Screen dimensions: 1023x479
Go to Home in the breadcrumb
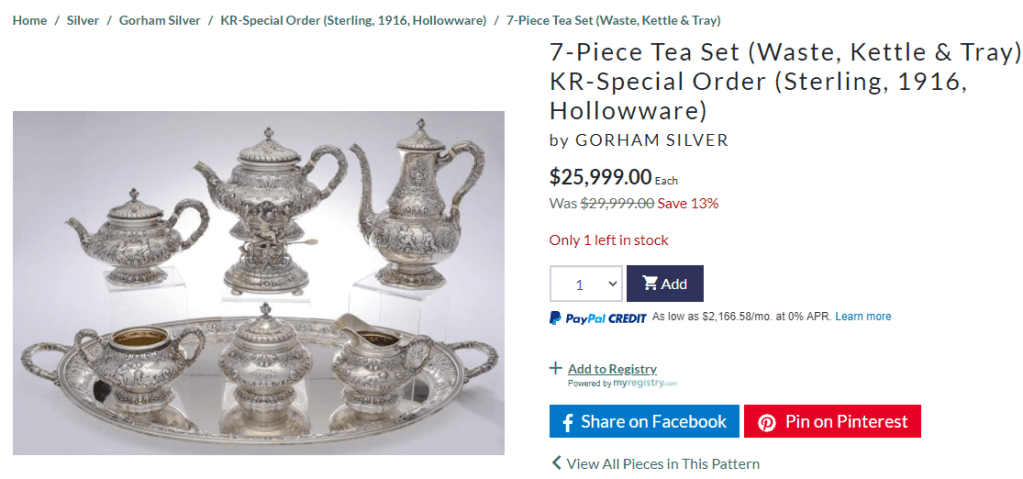pos(29,20)
